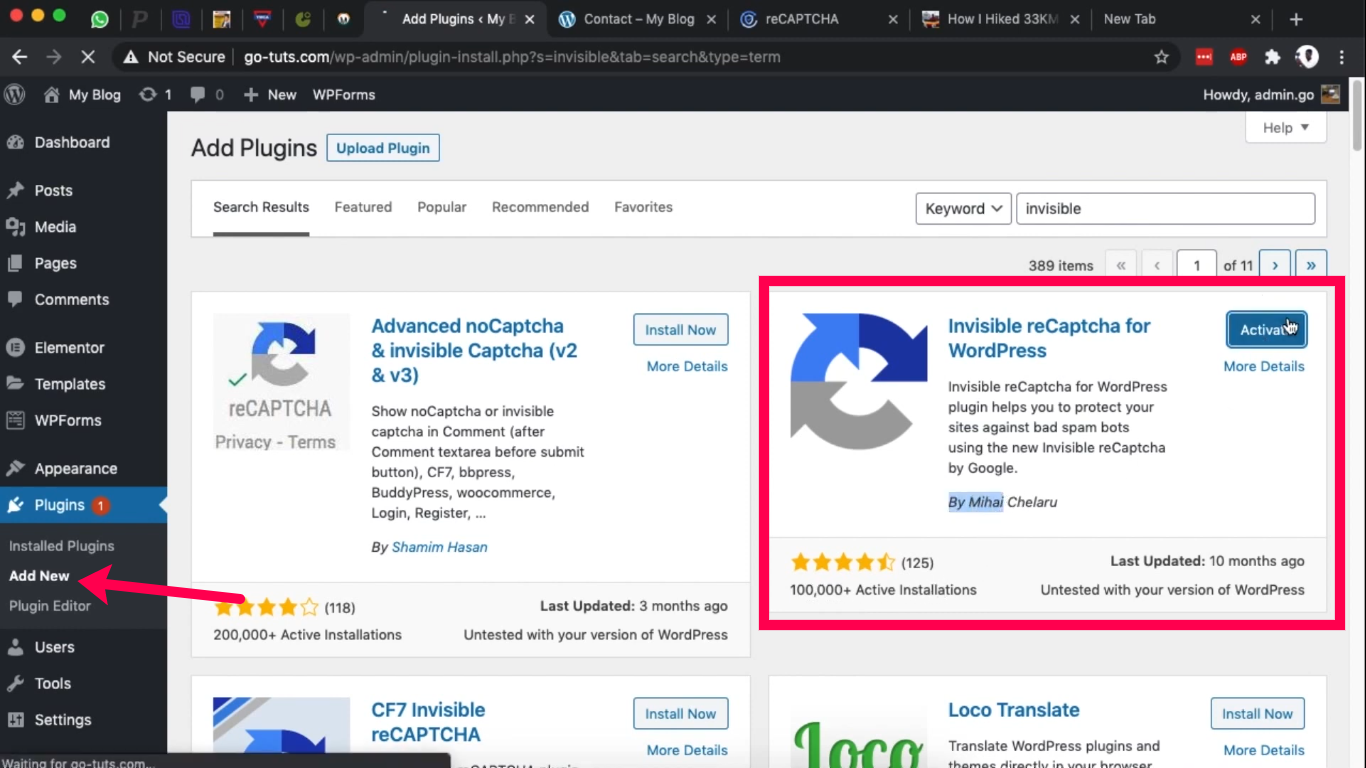Switch to the Popular plugins tab
Image resolution: width=1366 pixels, height=768 pixels.
click(x=442, y=207)
